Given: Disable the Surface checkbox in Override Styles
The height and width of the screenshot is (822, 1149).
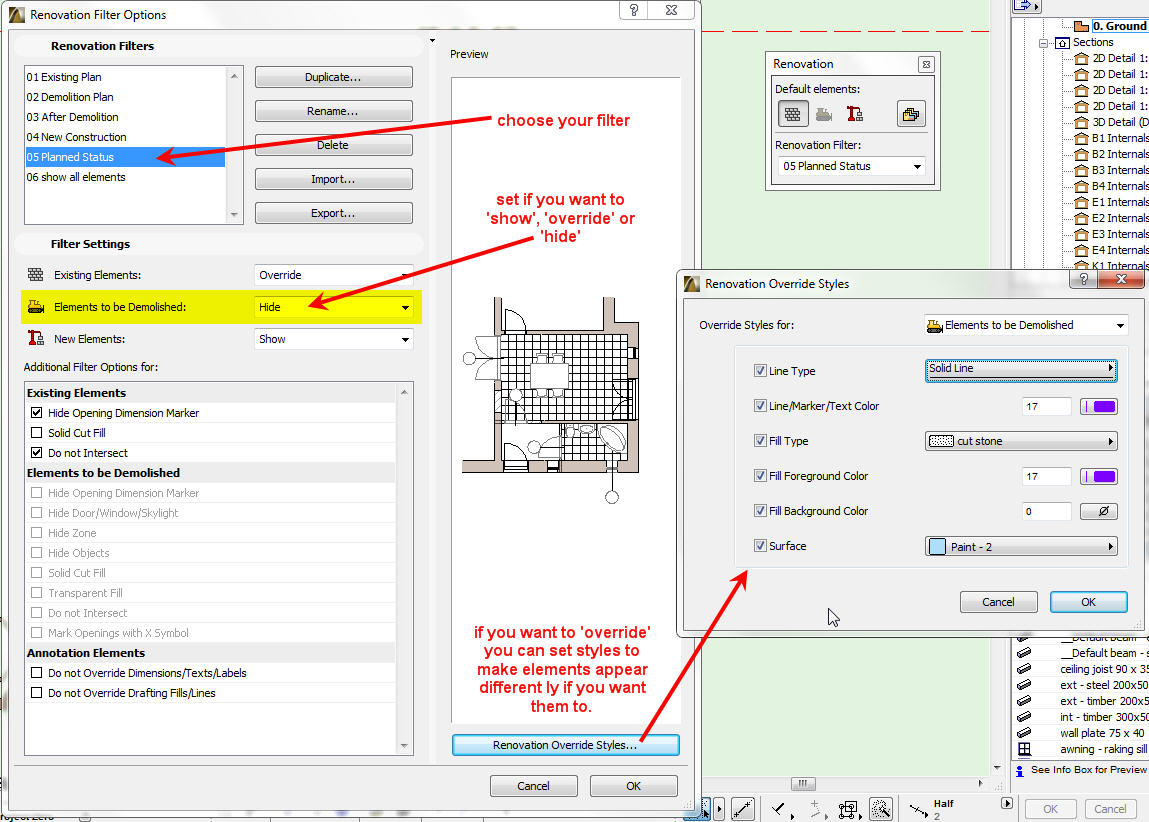Looking at the screenshot, I should point(761,546).
